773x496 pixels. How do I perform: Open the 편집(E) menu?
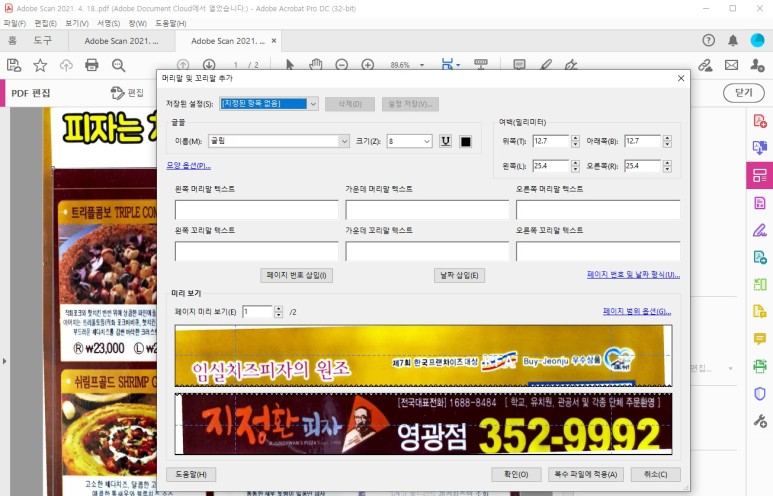pos(45,23)
